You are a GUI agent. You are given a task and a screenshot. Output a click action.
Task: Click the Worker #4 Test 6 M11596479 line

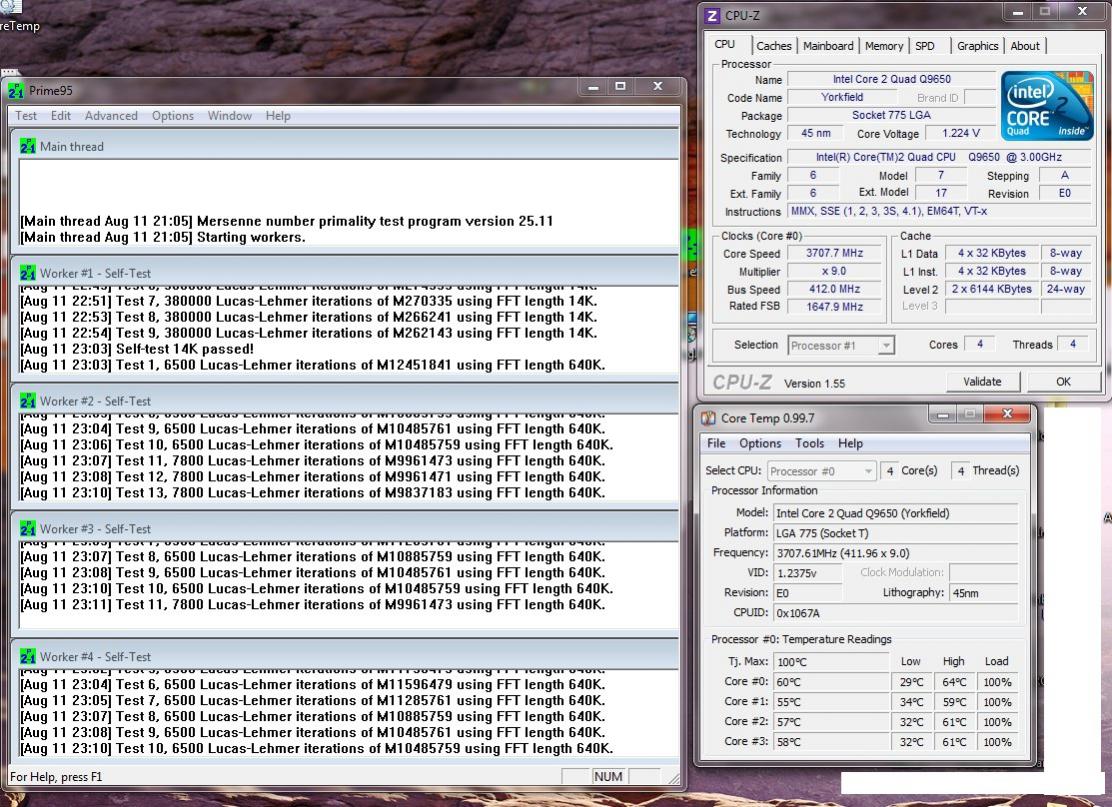click(x=313, y=684)
